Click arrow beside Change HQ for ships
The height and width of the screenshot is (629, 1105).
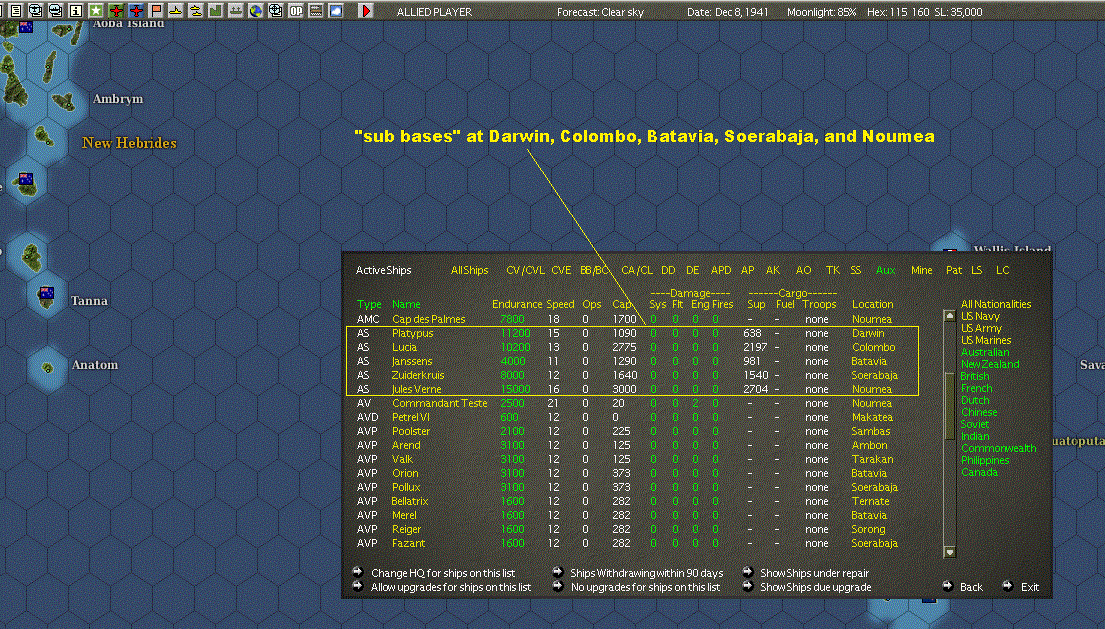click(x=357, y=572)
